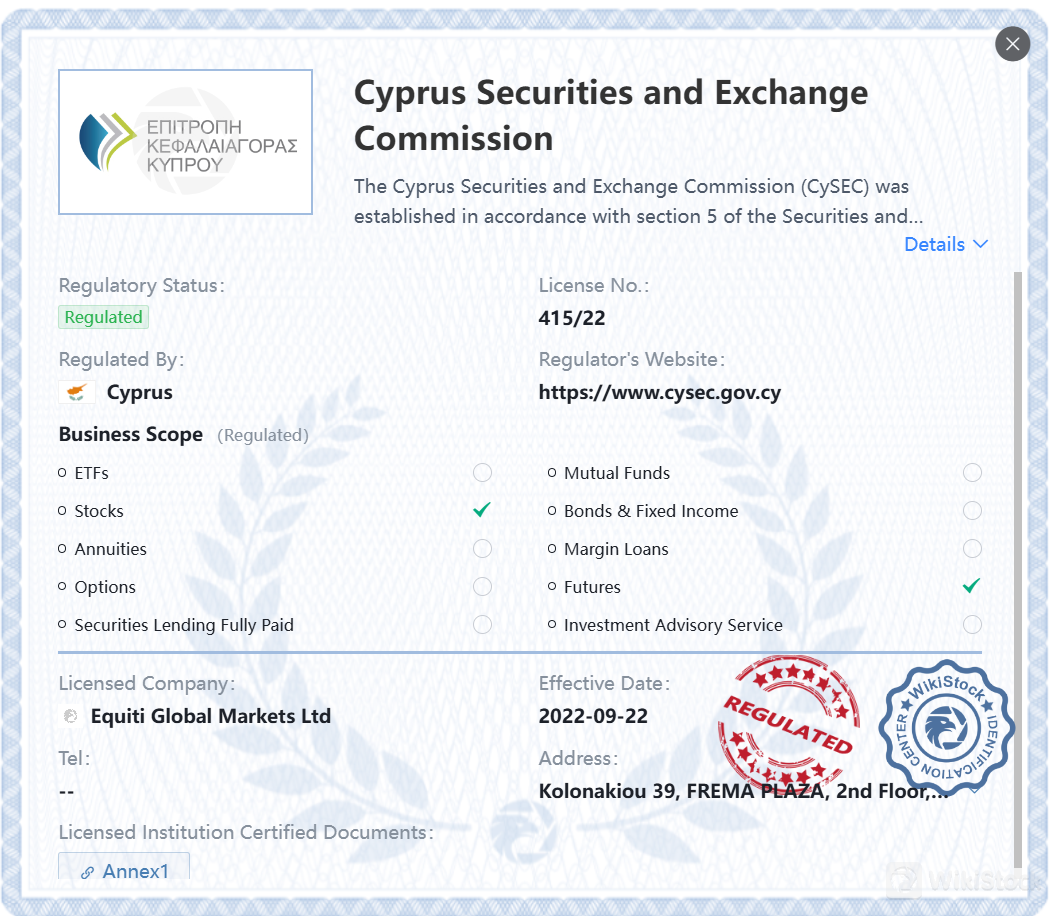Click the CySEC commission logo image
This screenshot has height=916, width=1051.
point(185,141)
